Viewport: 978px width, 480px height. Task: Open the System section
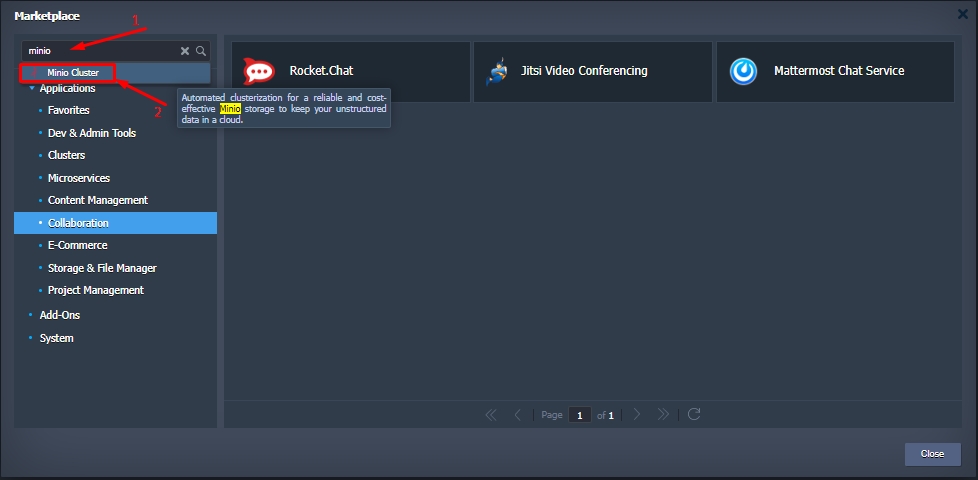(x=57, y=338)
